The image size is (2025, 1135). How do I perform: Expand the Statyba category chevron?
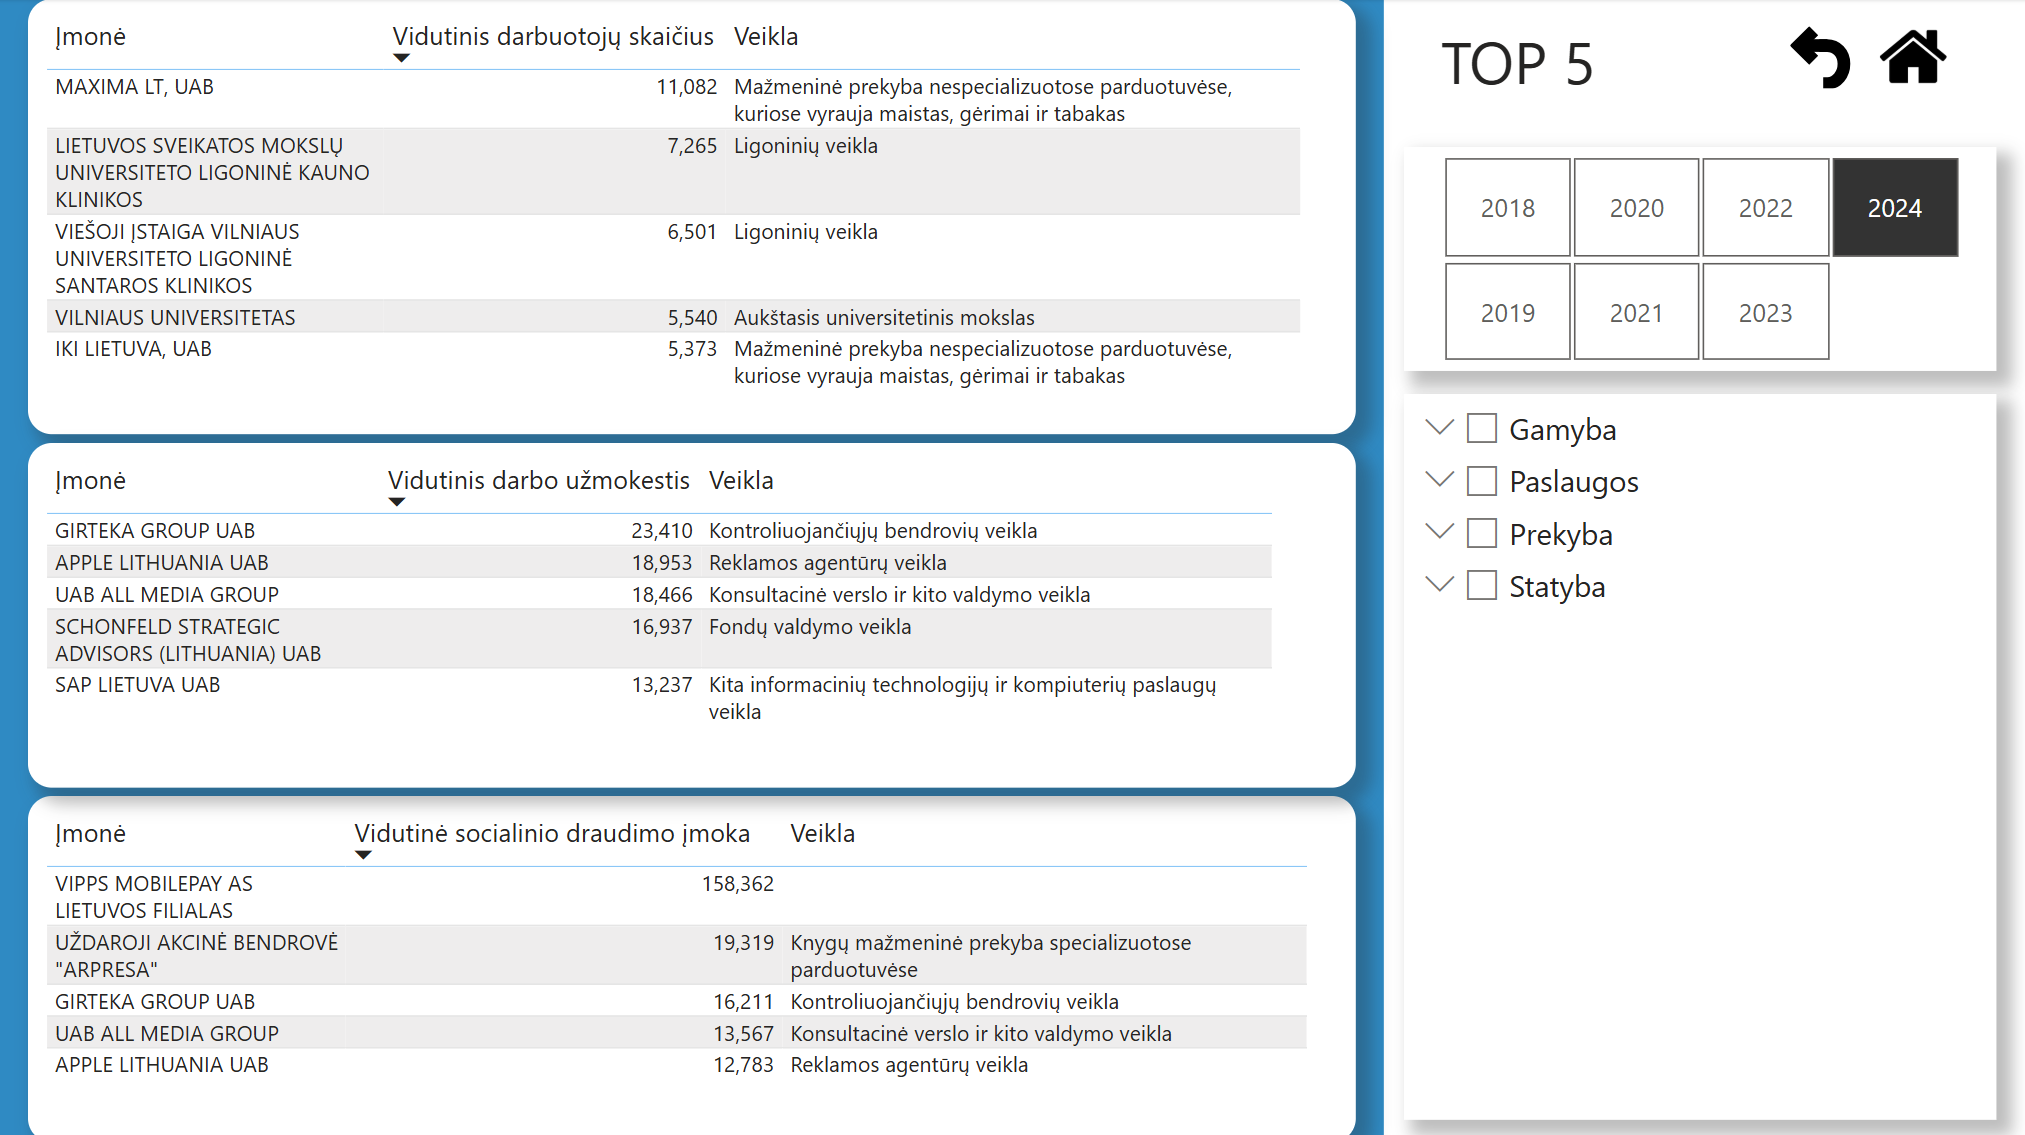pos(1439,585)
